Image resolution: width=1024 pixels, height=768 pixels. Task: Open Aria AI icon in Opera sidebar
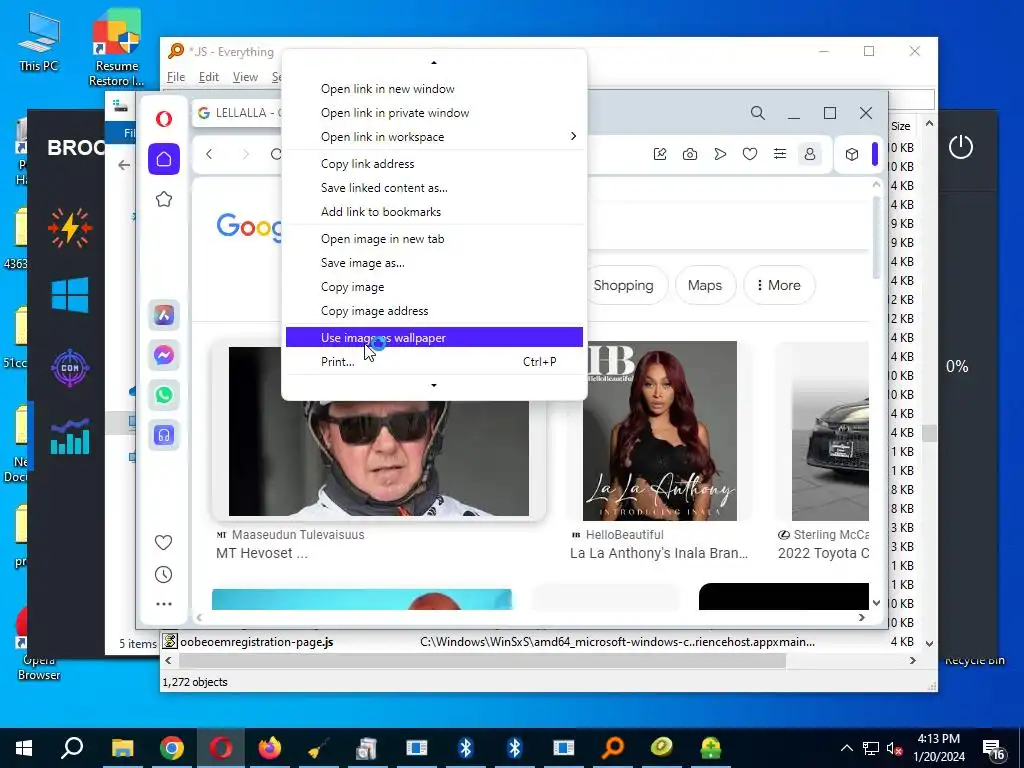click(x=164, y=315)
